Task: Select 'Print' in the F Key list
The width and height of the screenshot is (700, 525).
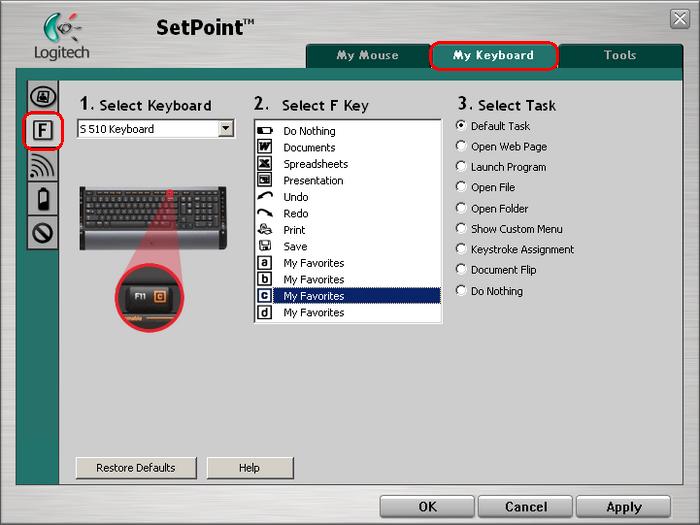Action: pyautogui.click(x=294, y=230)
